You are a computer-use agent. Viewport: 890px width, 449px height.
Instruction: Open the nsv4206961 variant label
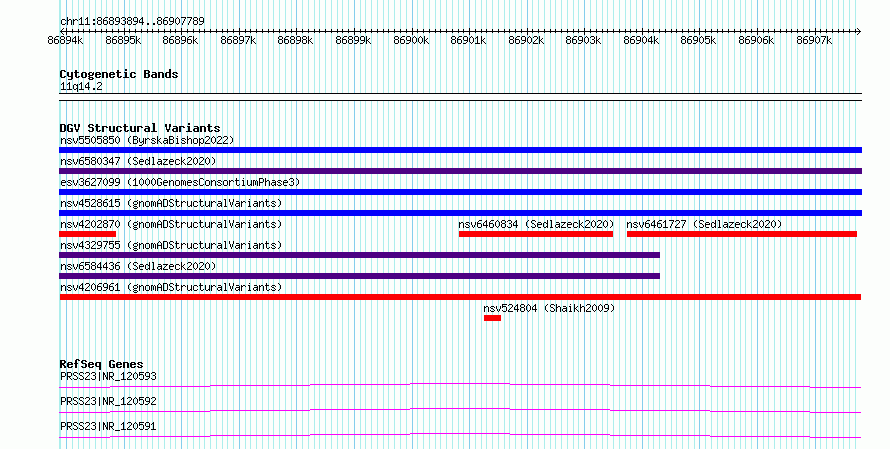[x=171, y=287]
